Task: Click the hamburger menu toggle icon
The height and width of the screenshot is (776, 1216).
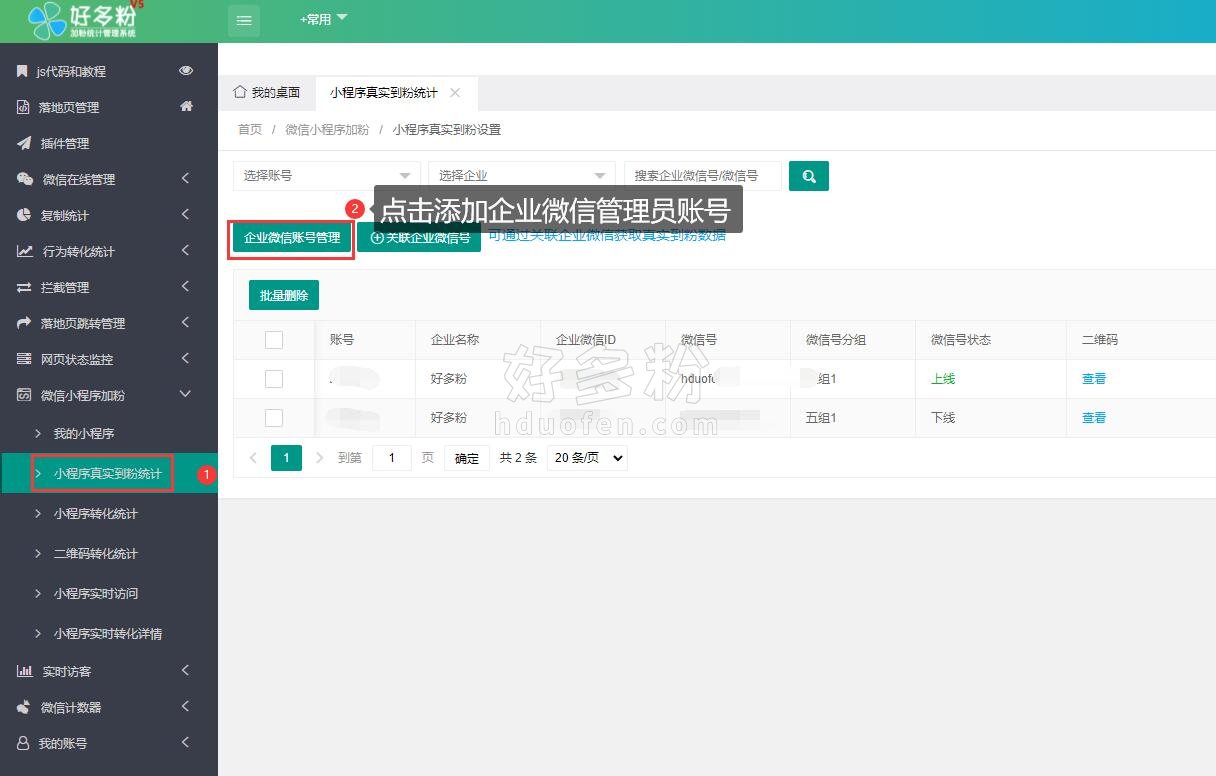Action: point(244,20)
